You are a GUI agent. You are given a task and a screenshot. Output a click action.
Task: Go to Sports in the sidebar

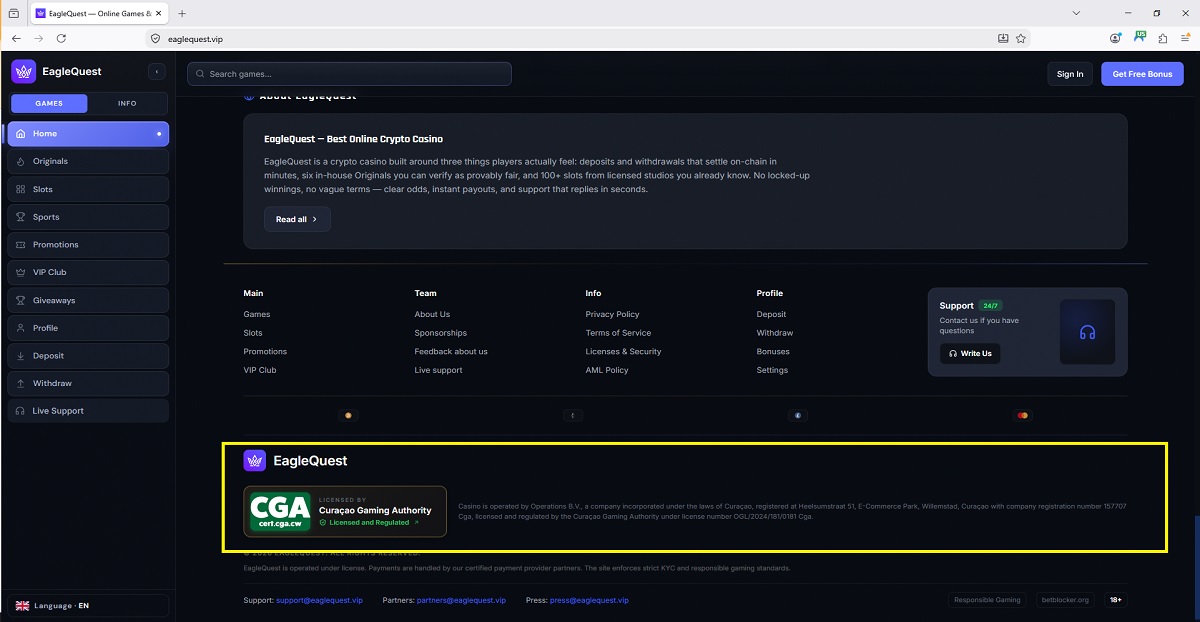point(88,217)
